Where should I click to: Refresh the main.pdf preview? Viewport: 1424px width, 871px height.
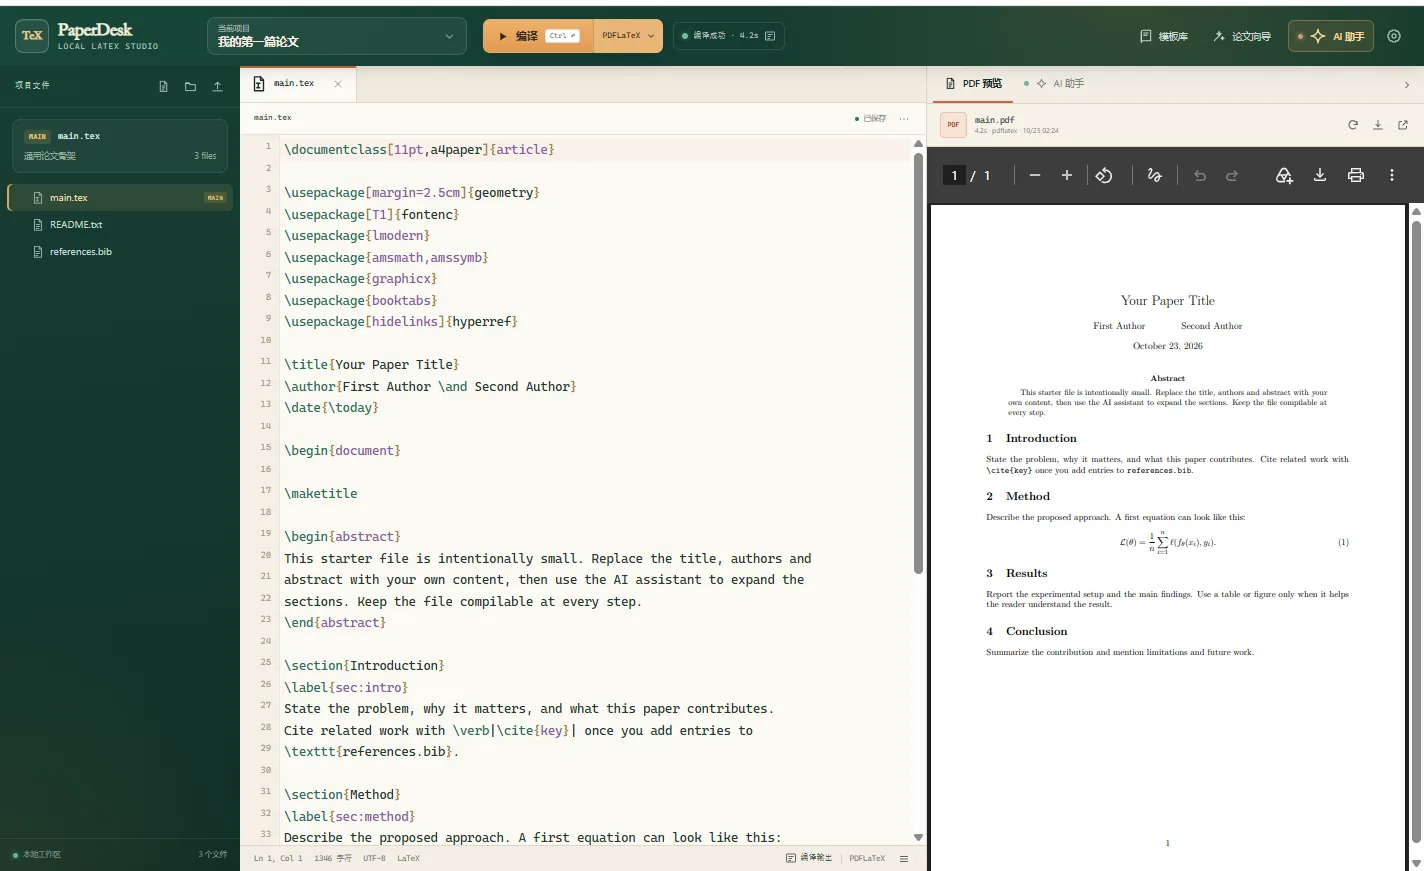pos(1353,125)
